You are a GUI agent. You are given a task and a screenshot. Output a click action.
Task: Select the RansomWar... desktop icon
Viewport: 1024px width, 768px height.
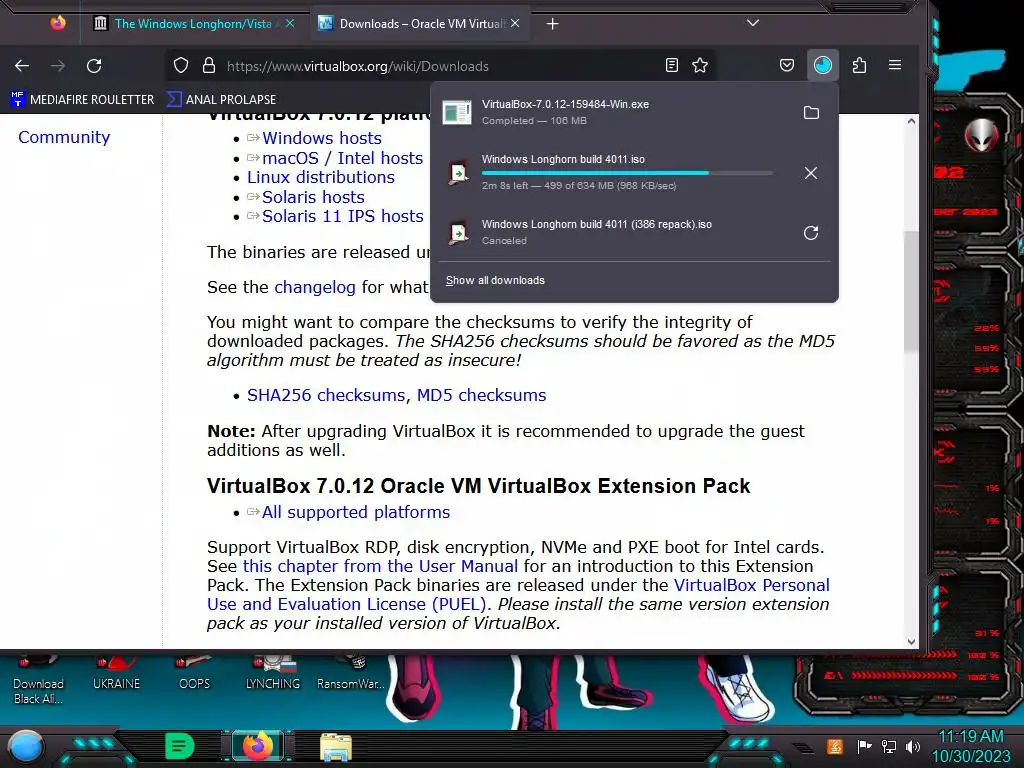(x=351, y=673)
